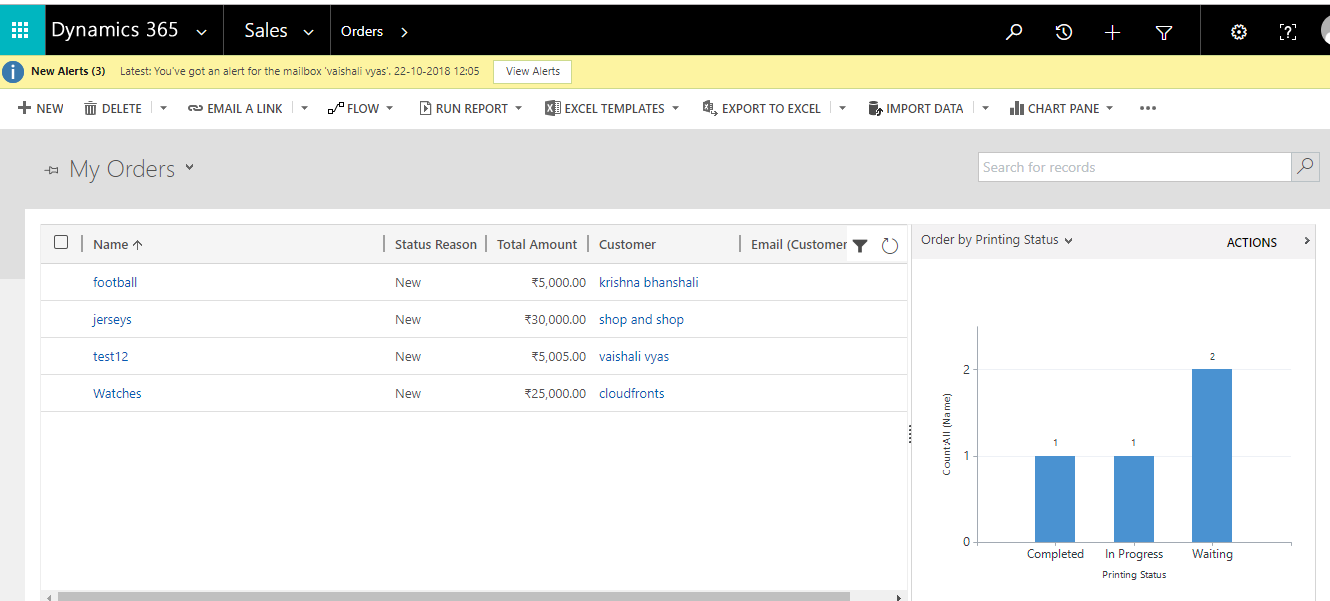Expand the Sales area dropdown
This screenshot has width=1330, height=601.
pyautogui.click(x=309, y=33)
